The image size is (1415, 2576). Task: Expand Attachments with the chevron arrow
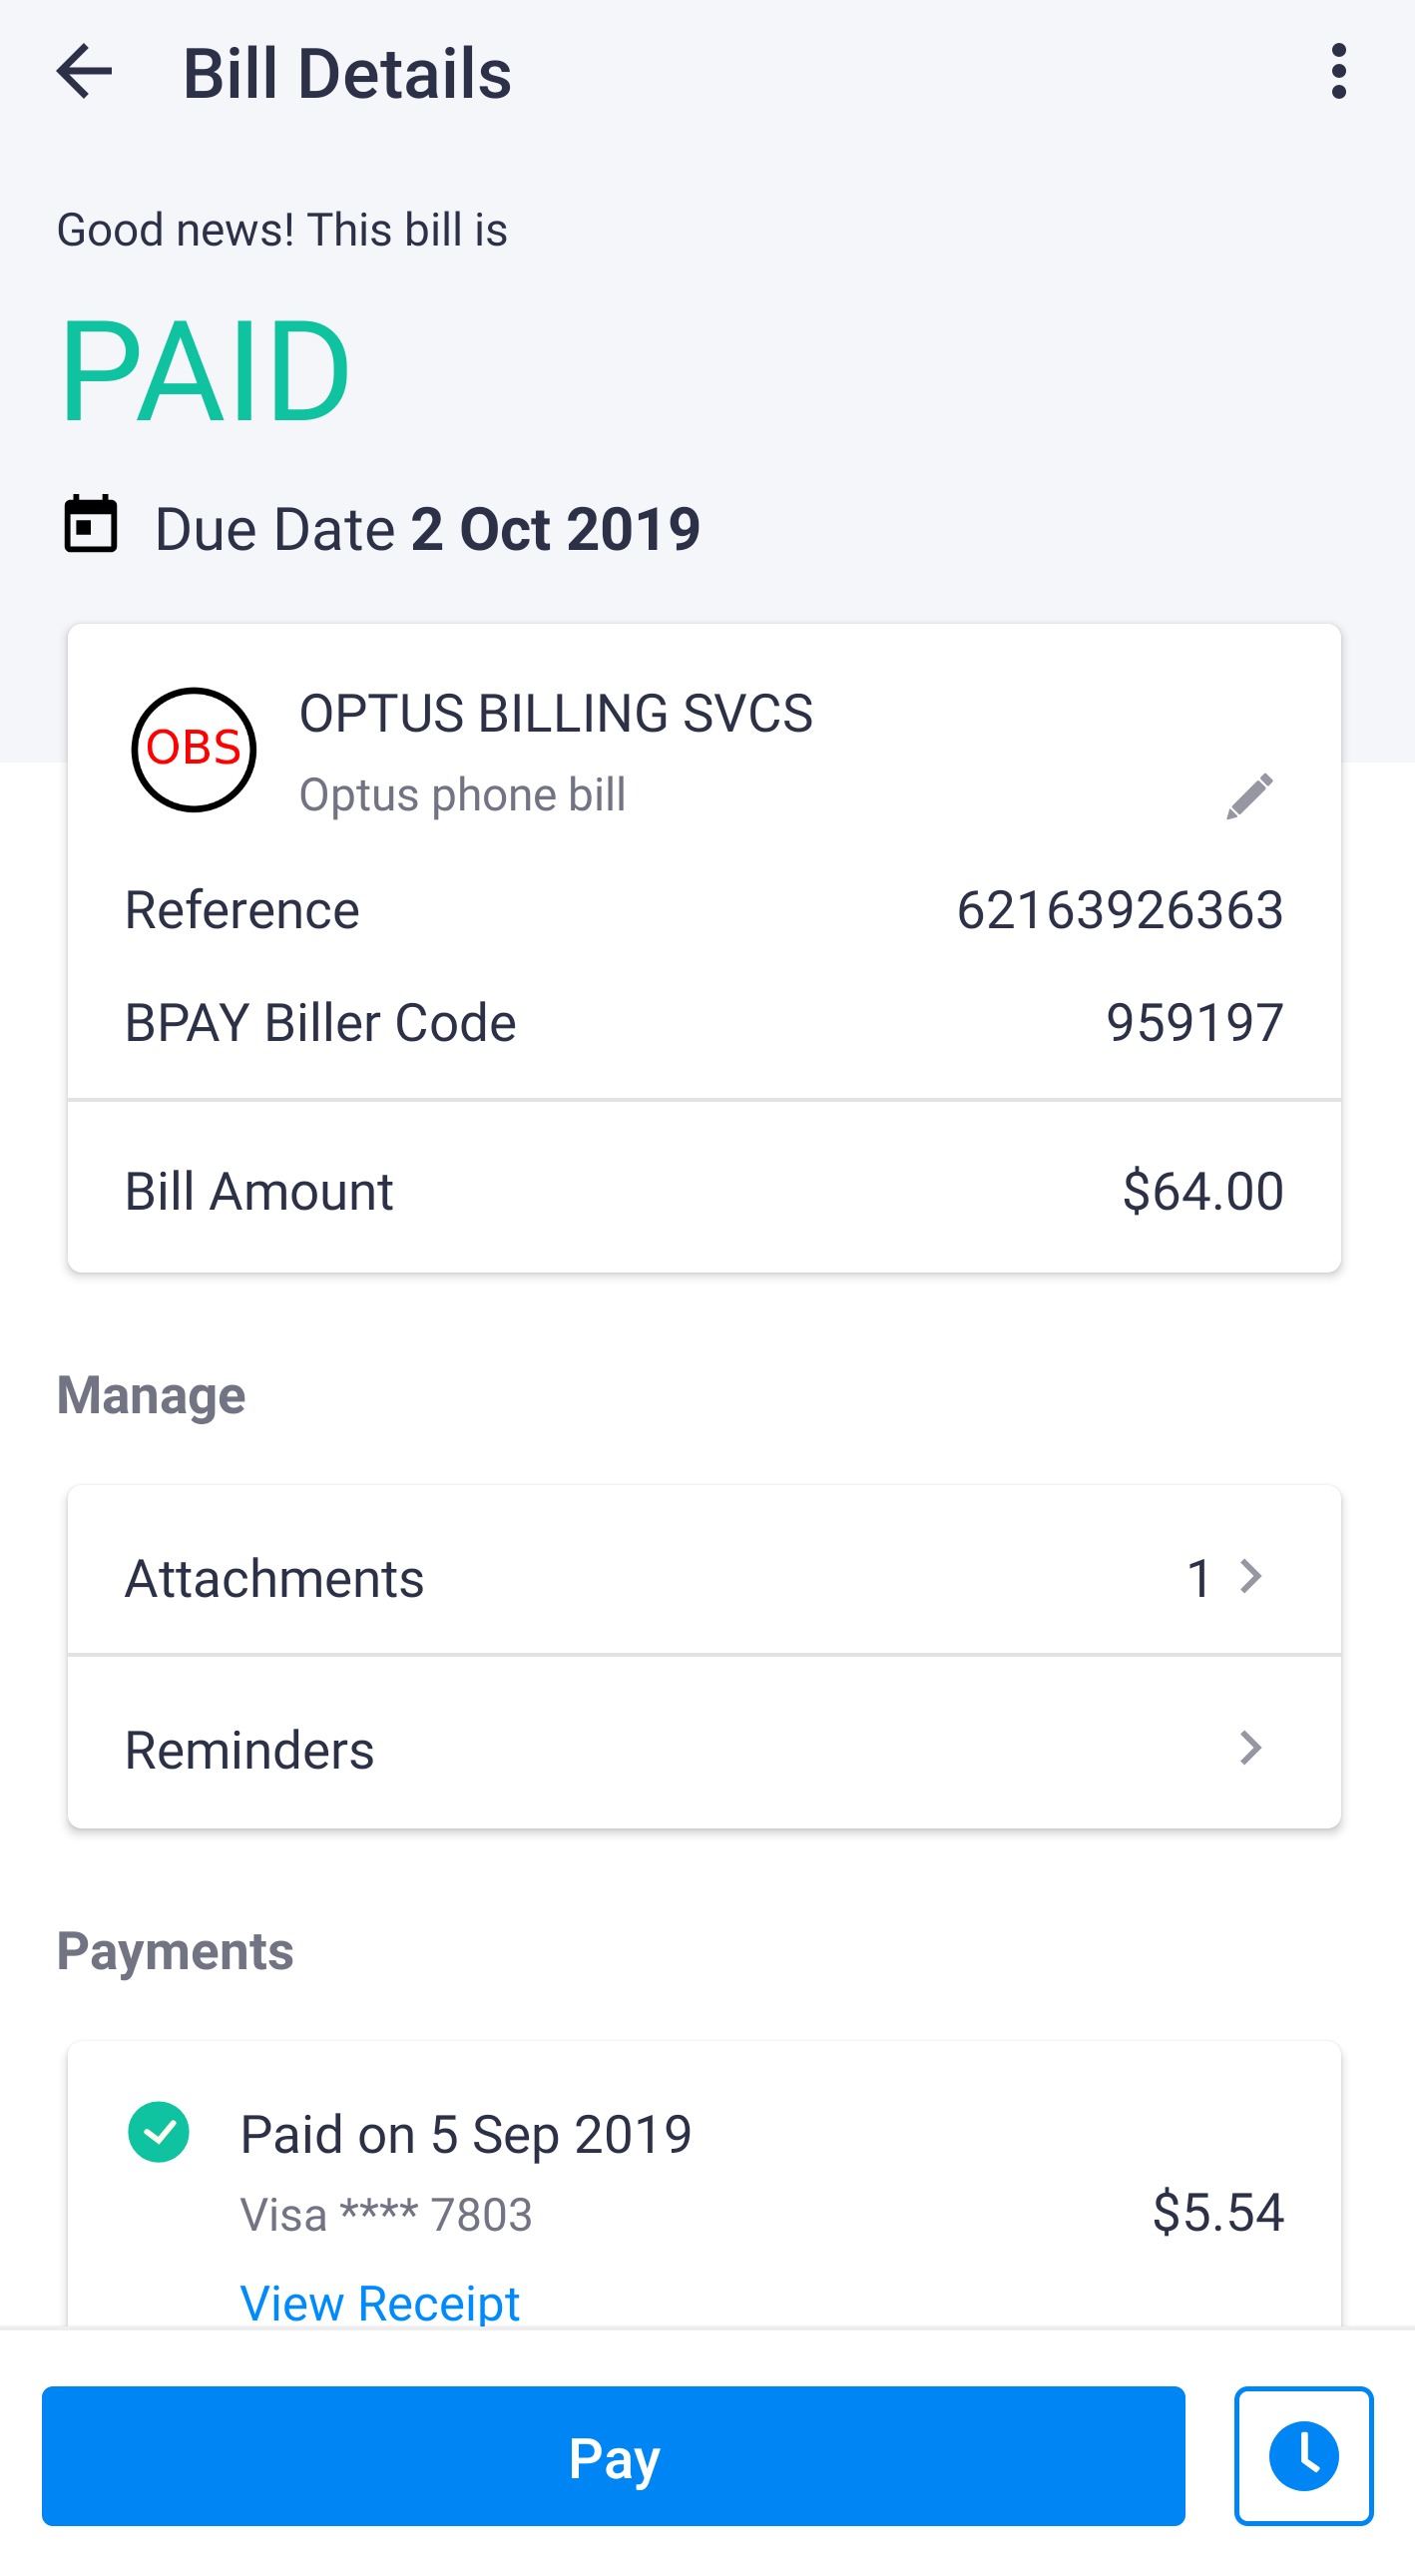1250,1577
